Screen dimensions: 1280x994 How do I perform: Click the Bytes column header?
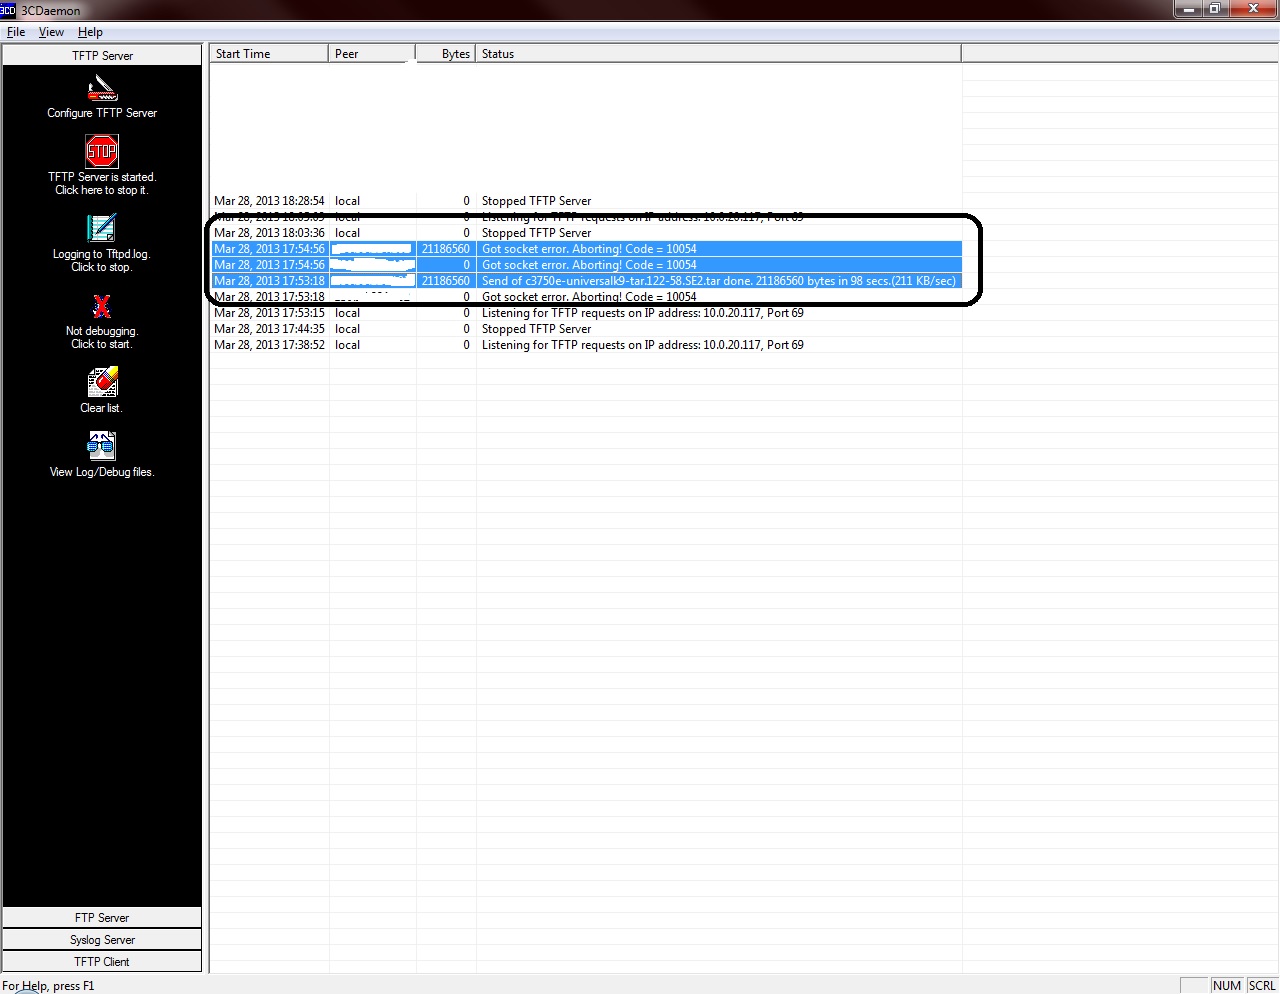pyautogui.click(x=446, y=54)
